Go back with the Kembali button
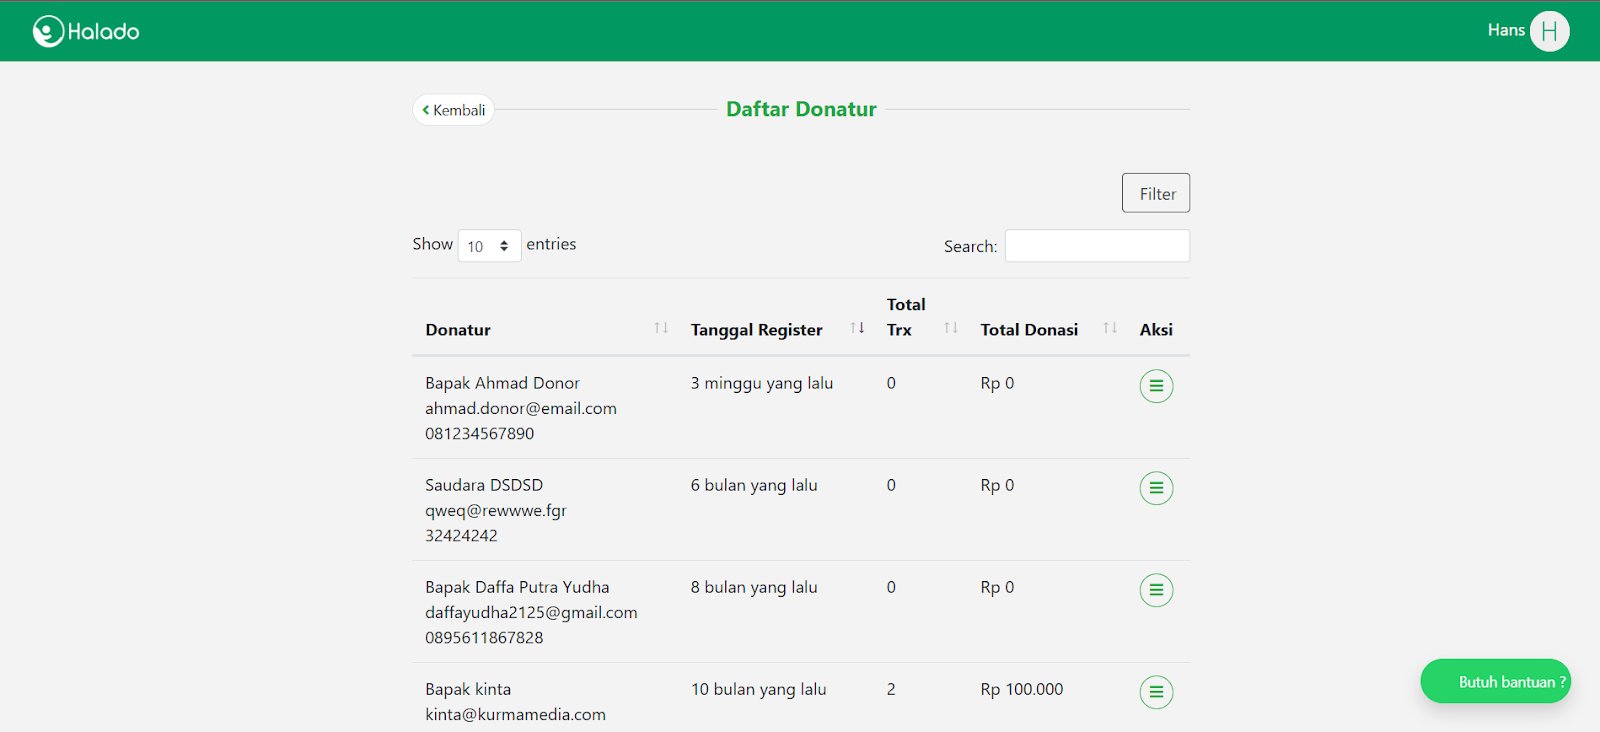This screenshot has width=1600, height=732. (454, 110)
